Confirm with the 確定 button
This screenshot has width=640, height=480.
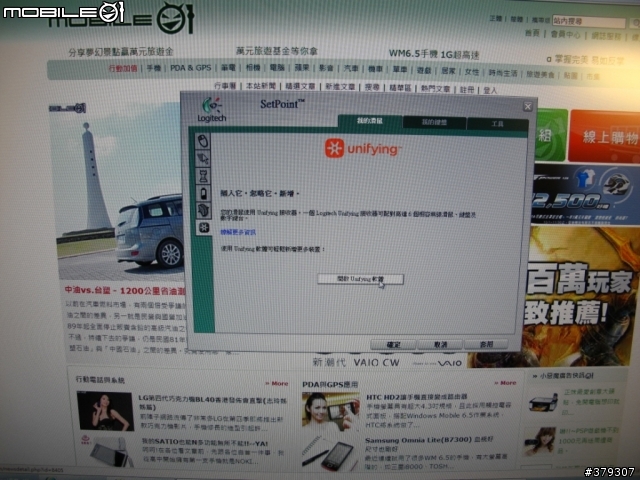(x=393, y=345)
